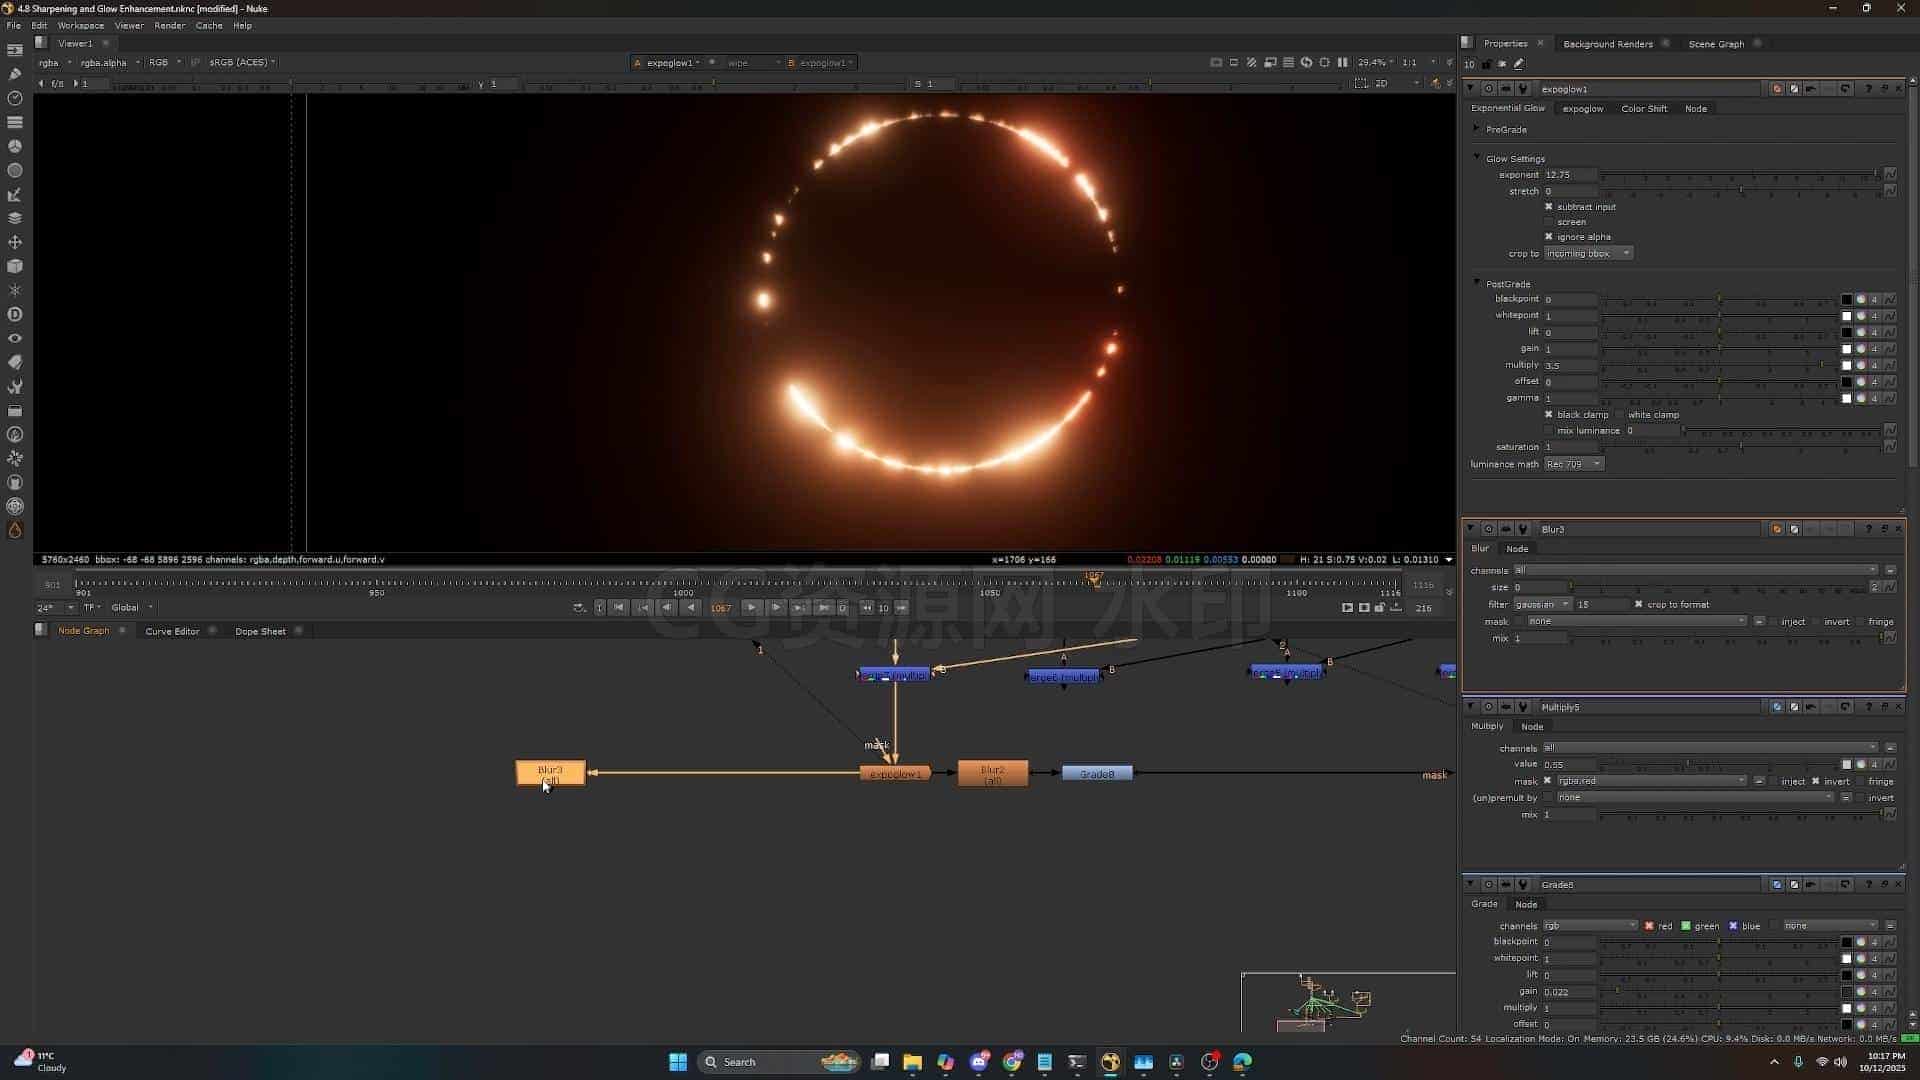Open the exponent animation menu icon
The height and width of the screenshot is (1080, 1920).
[1890, 175]
